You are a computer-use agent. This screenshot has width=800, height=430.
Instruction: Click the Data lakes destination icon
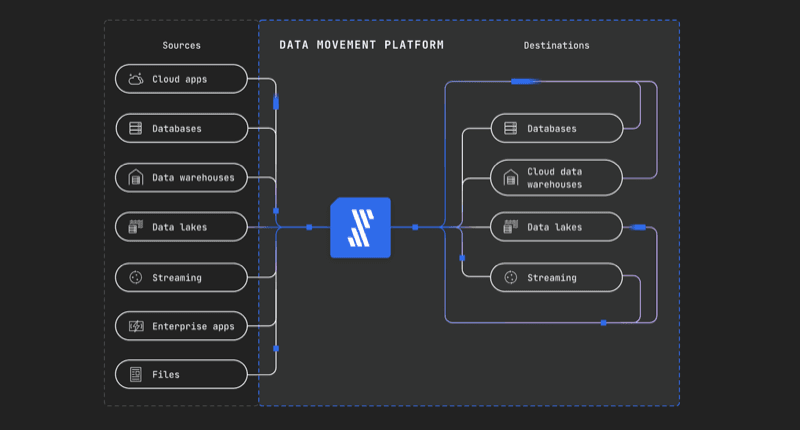point(510,227)
